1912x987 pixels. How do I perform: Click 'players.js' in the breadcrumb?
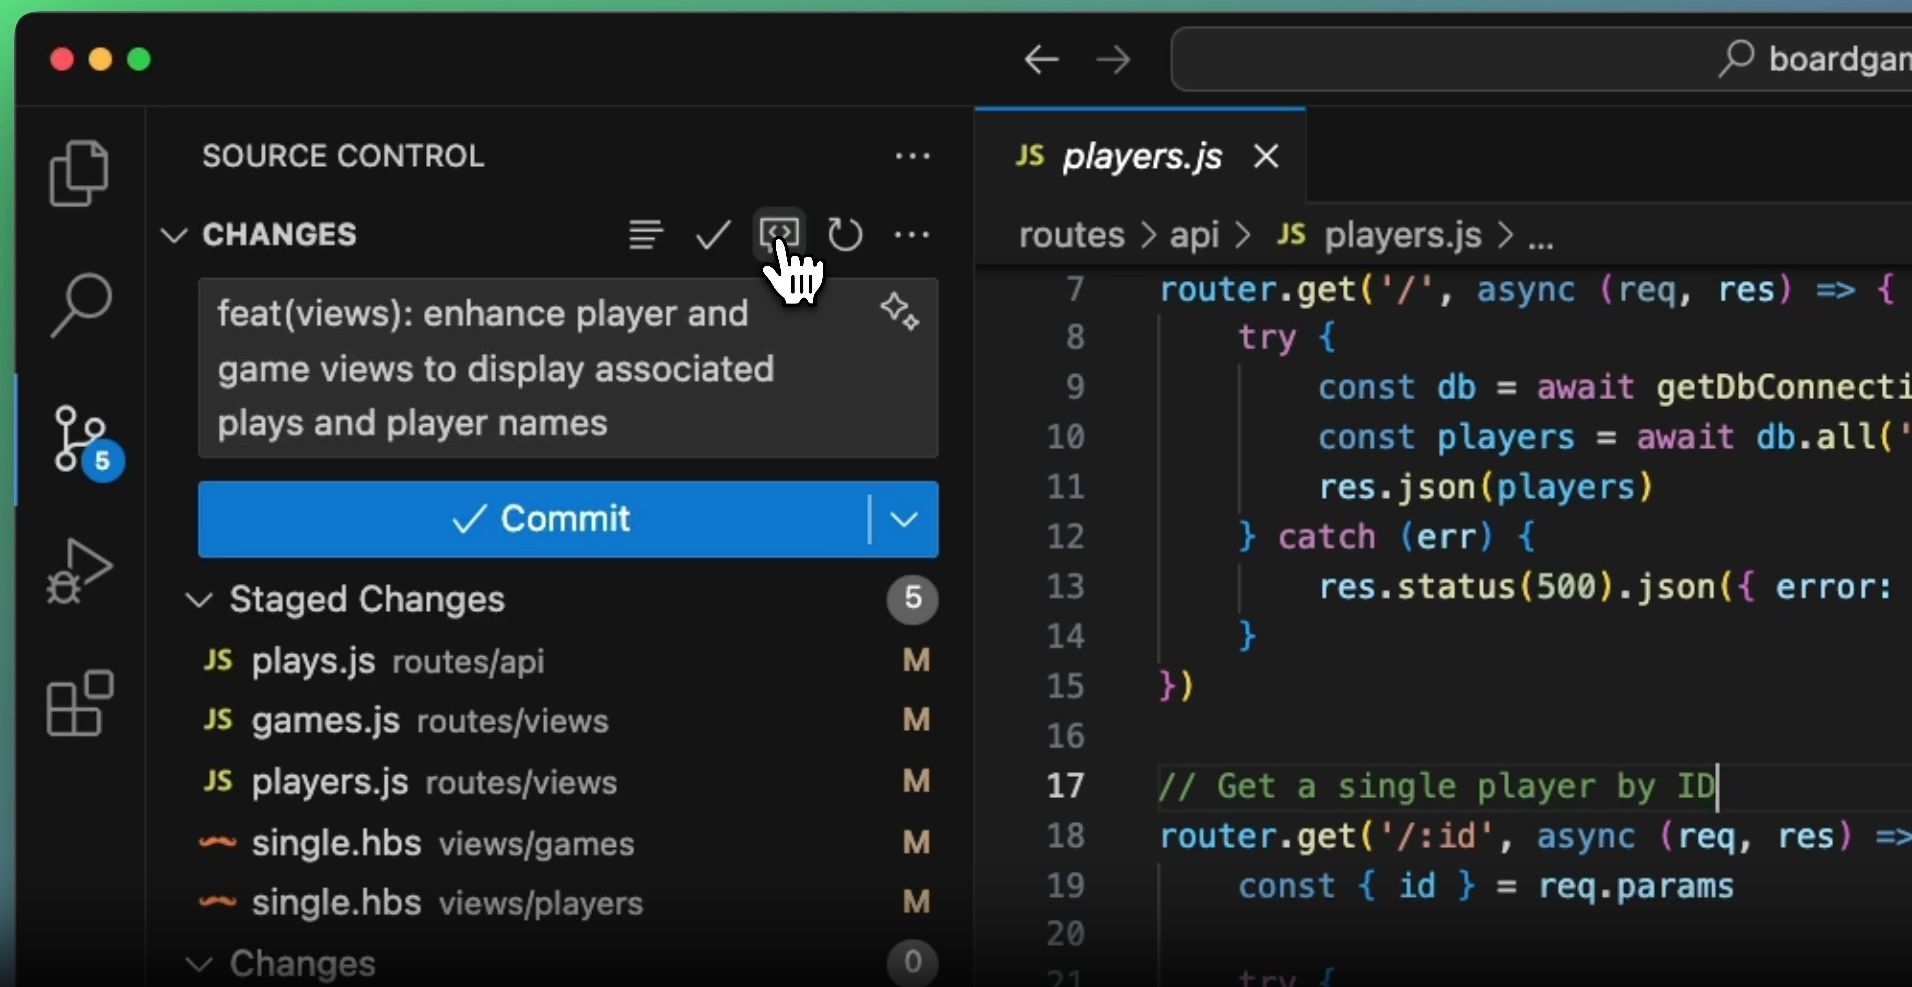click(x=1402, y=235)
